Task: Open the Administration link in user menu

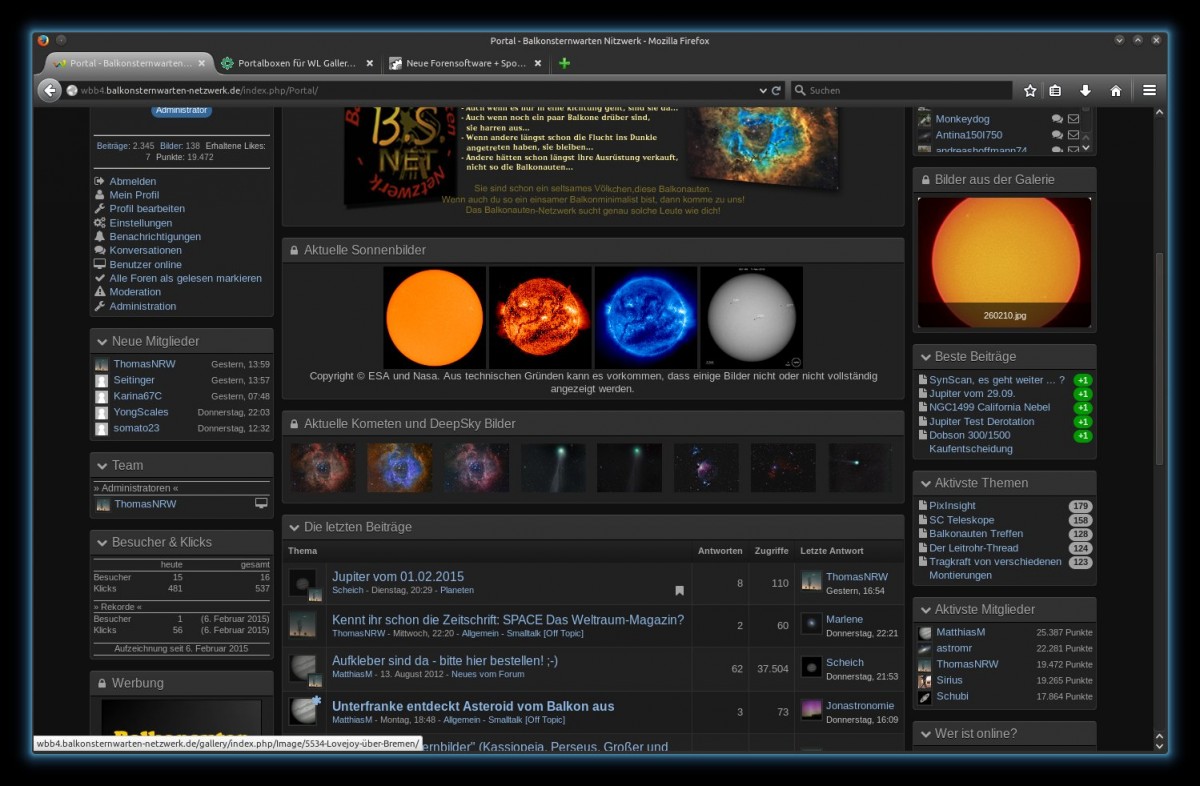Action: pyautogui.click(x=142, y=306)
